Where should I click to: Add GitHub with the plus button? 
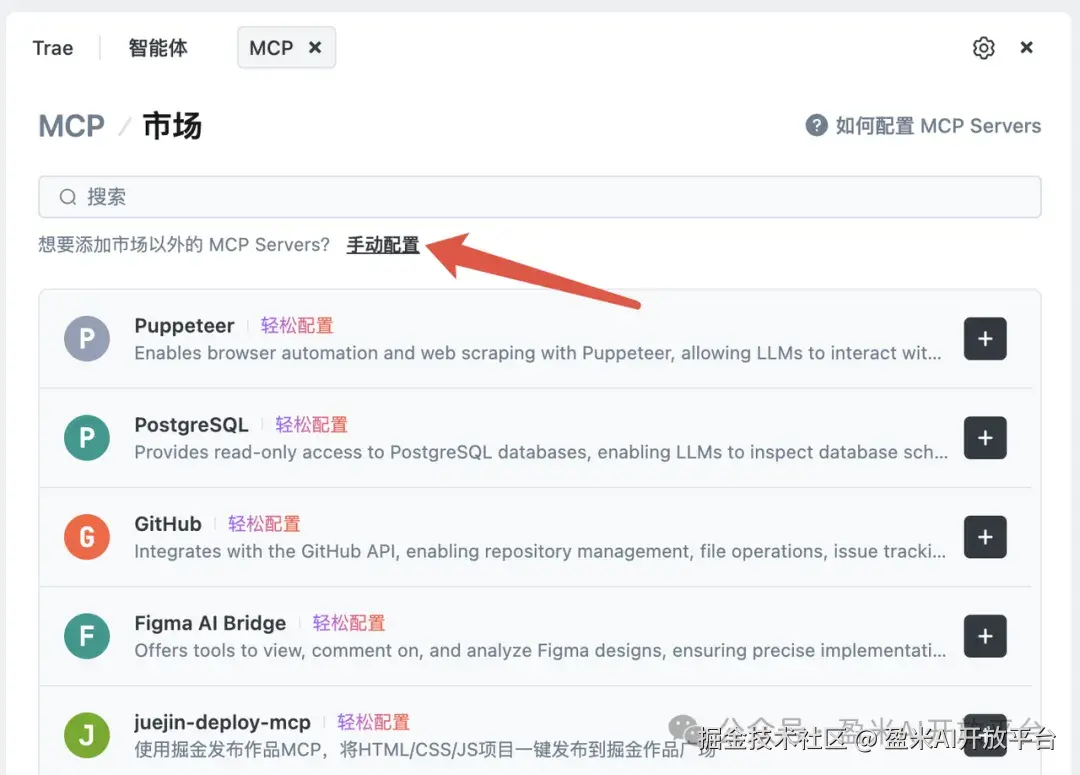tap(985, 537)
